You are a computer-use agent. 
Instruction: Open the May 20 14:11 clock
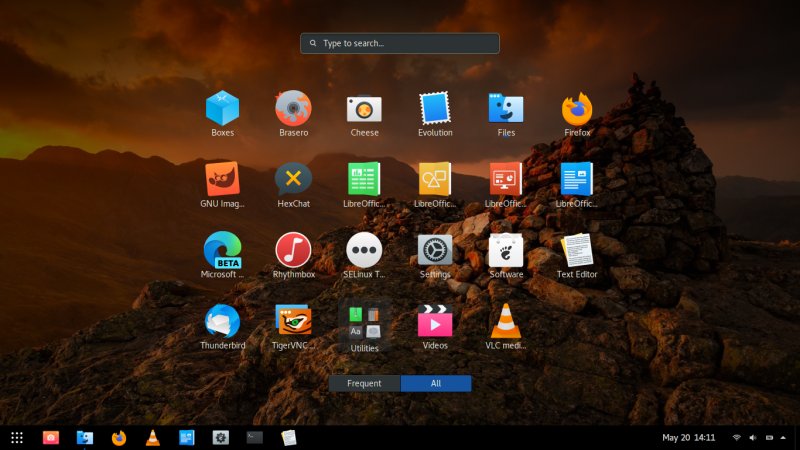pos(688,438)
